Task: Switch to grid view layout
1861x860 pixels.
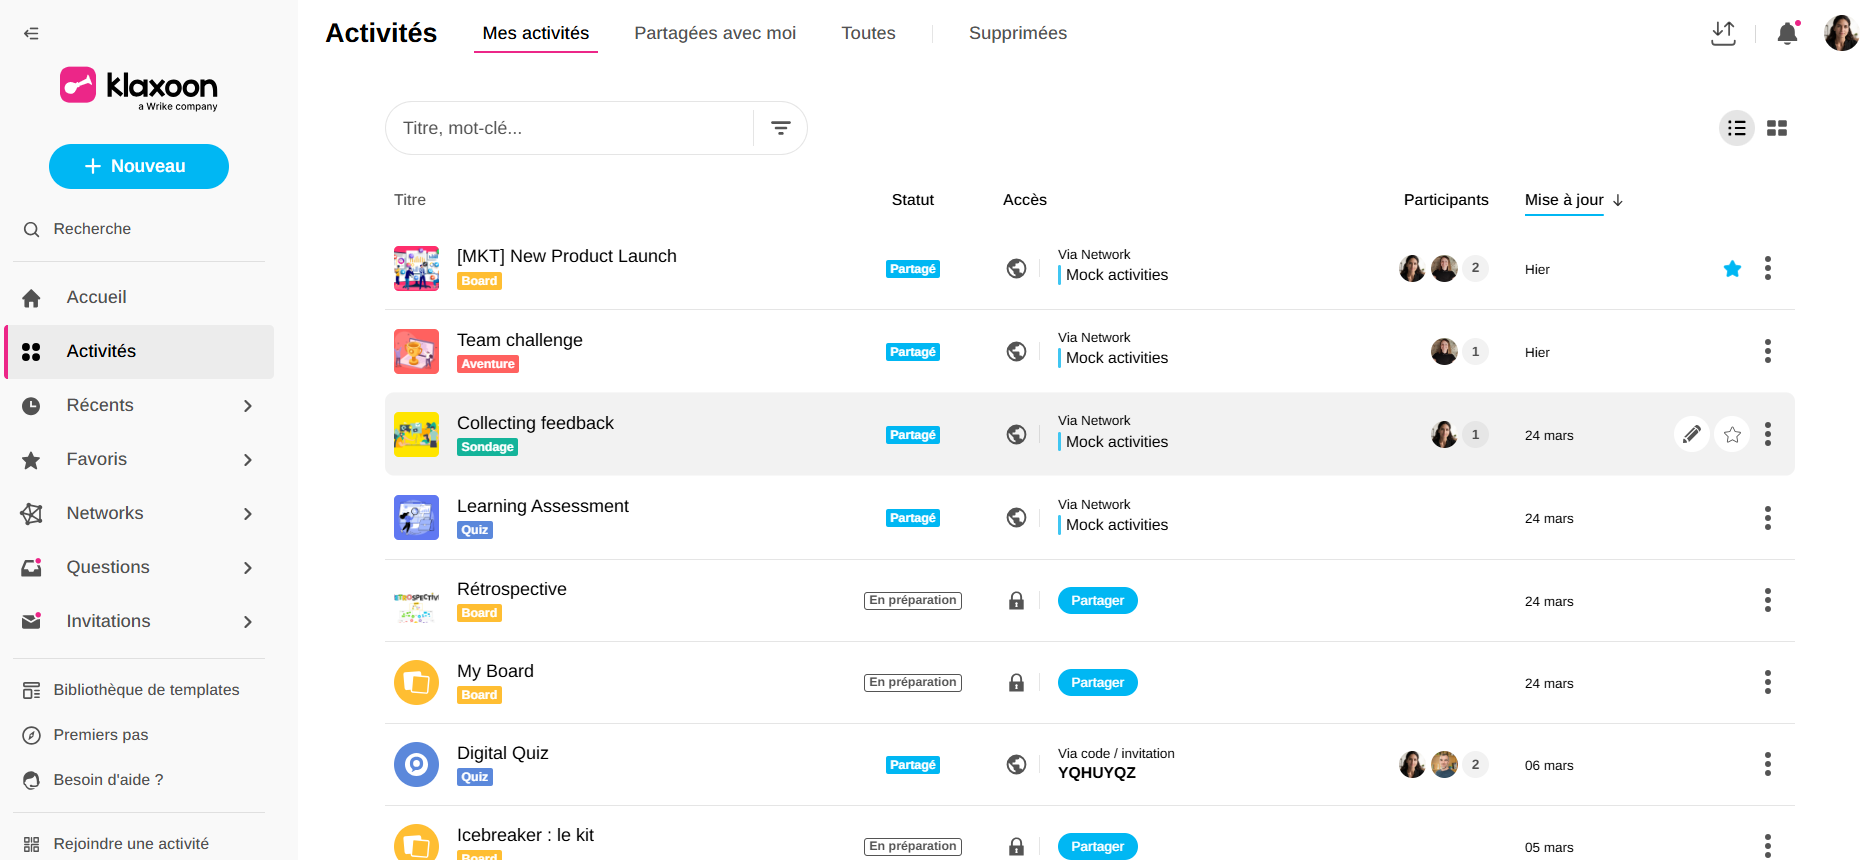Action: click(x=1776, y=128)
